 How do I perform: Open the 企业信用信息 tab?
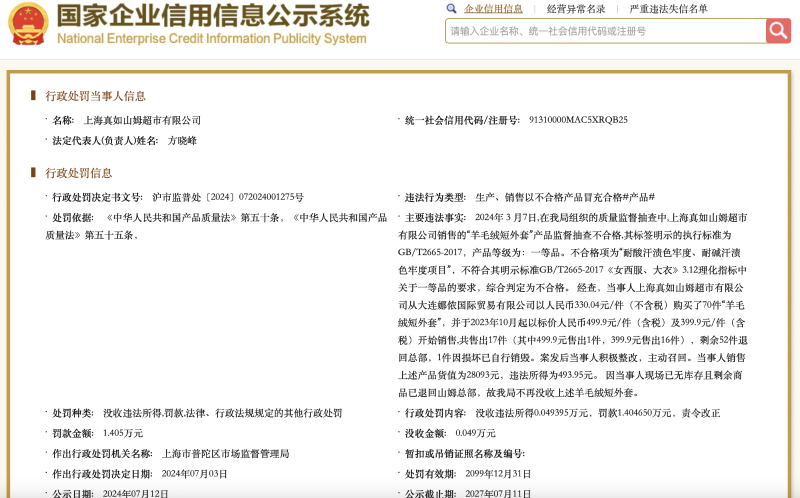[493, 9]
